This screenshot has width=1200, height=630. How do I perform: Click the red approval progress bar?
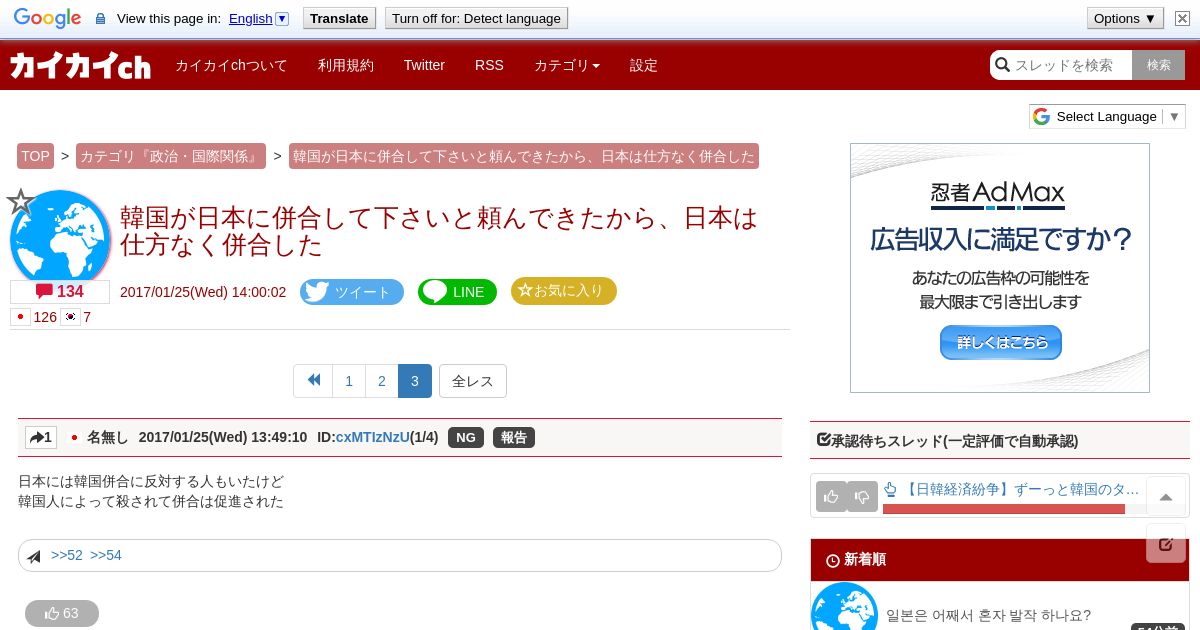[x=1004, y=509]
